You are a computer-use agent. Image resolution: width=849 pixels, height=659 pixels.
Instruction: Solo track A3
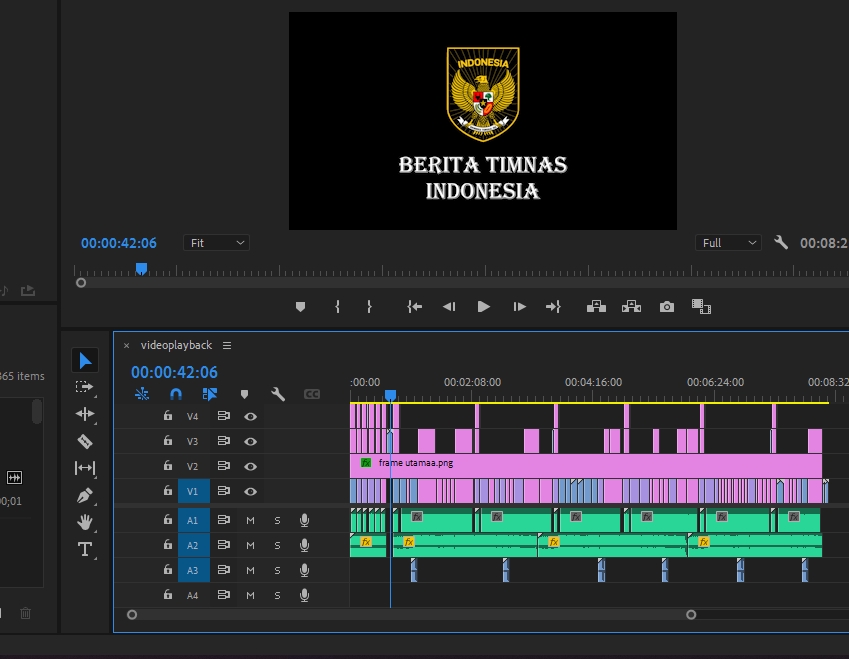click(277, 570)
